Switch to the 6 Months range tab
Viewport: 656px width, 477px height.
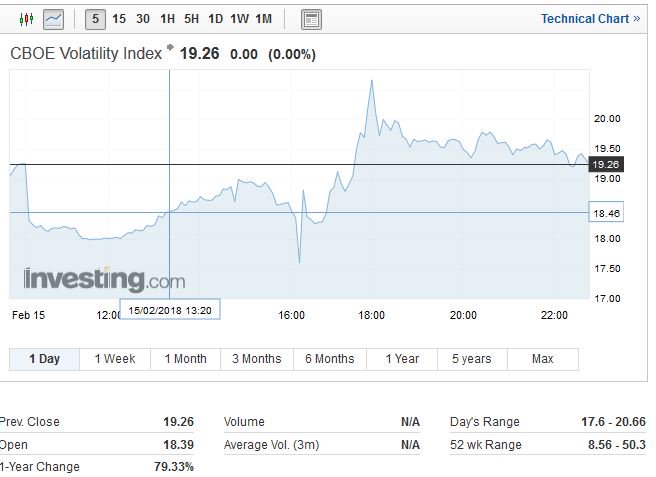tap(330, 359)
